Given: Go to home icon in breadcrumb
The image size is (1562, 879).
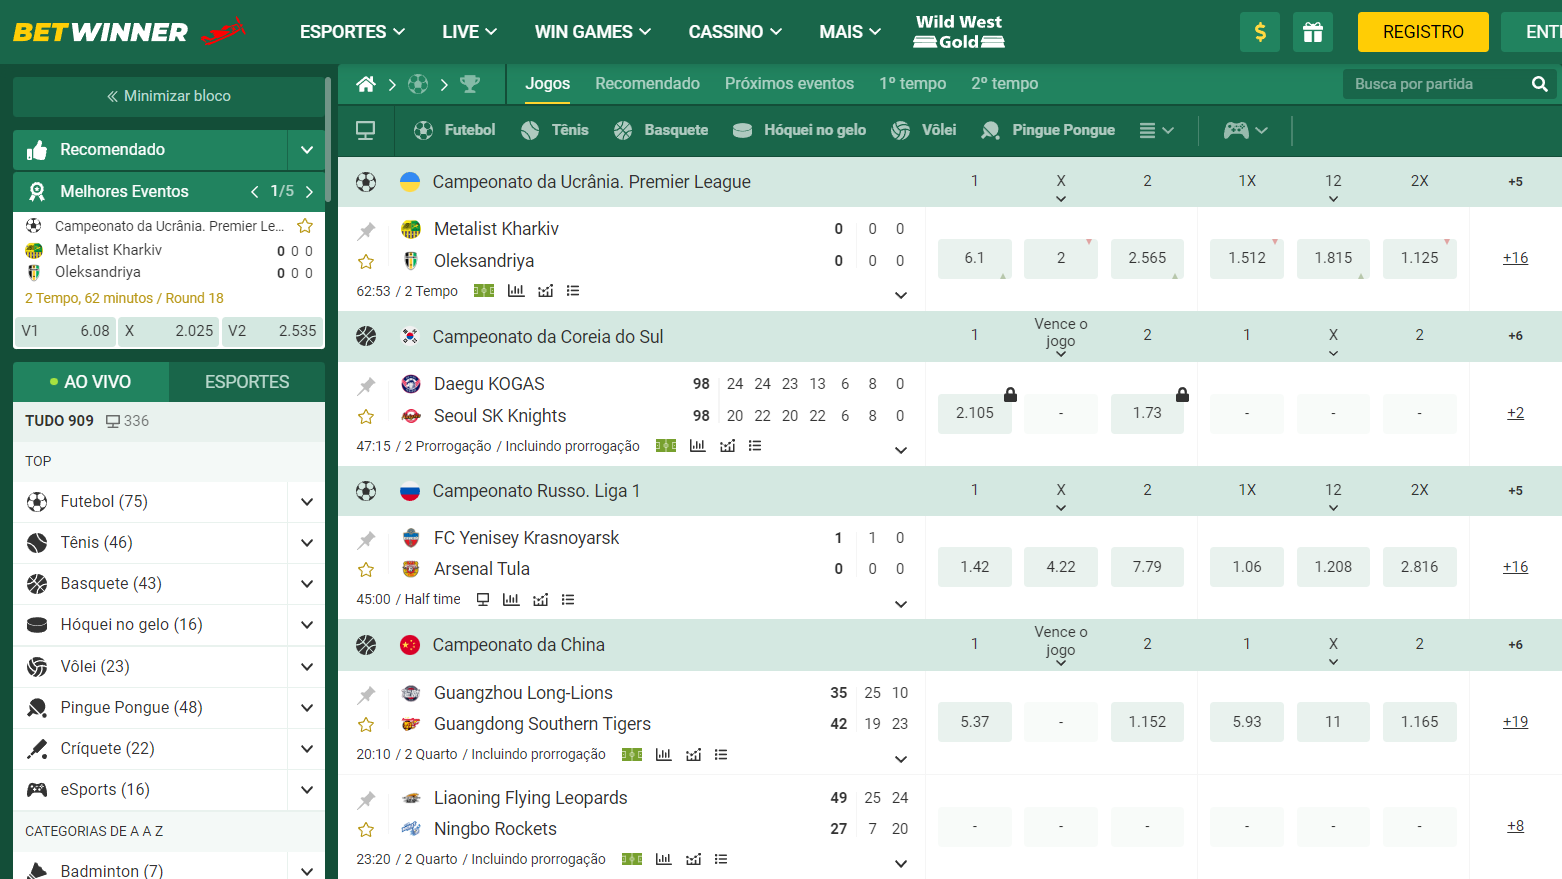Looking at the screenshot, I should tap(366, 84).
